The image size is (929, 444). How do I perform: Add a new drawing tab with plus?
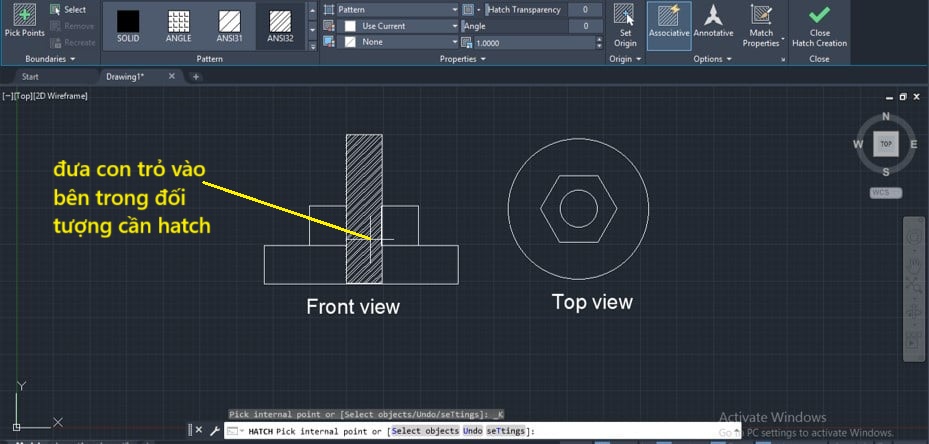click(x=196, y=76)
